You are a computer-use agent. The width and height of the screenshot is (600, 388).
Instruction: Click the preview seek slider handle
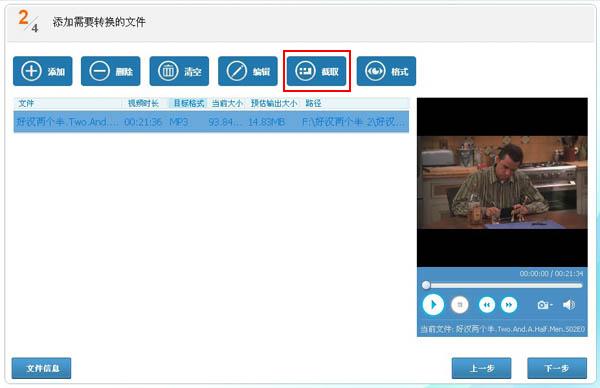426,285
